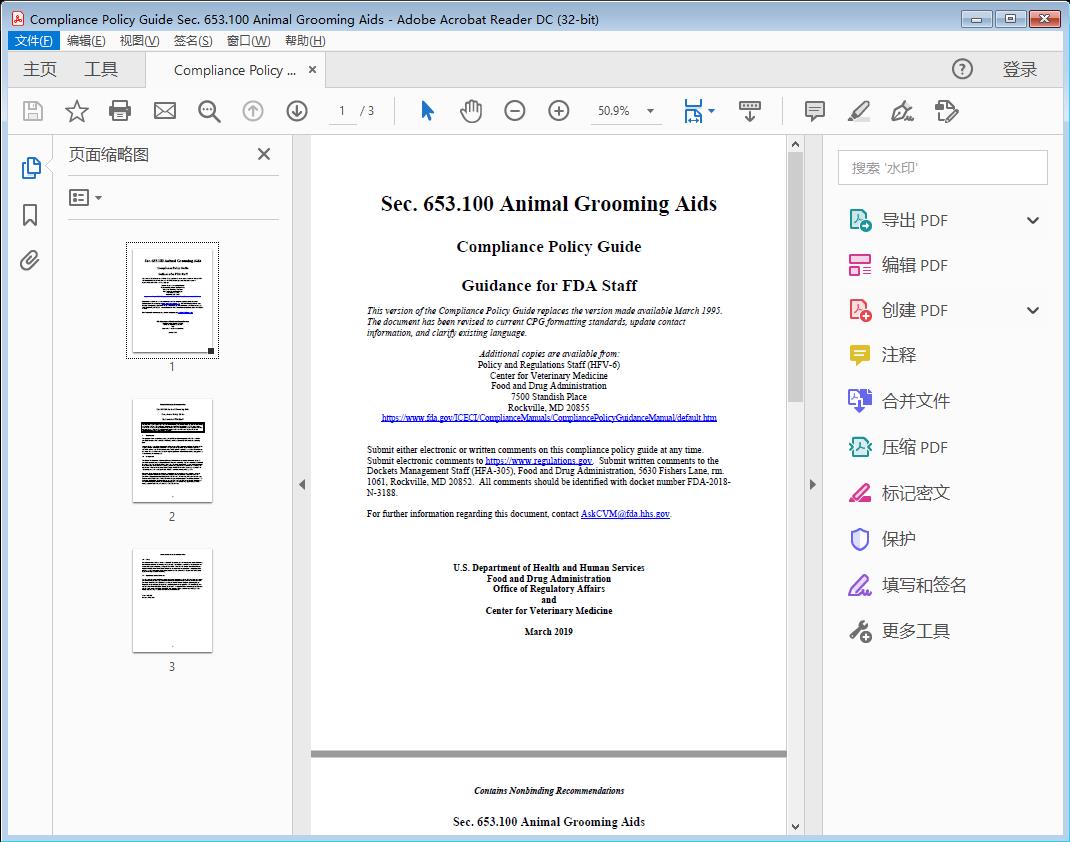Click the 登录 sign-in button
The width and height of the screenshot is (1070, 842).
point(1019,69)
